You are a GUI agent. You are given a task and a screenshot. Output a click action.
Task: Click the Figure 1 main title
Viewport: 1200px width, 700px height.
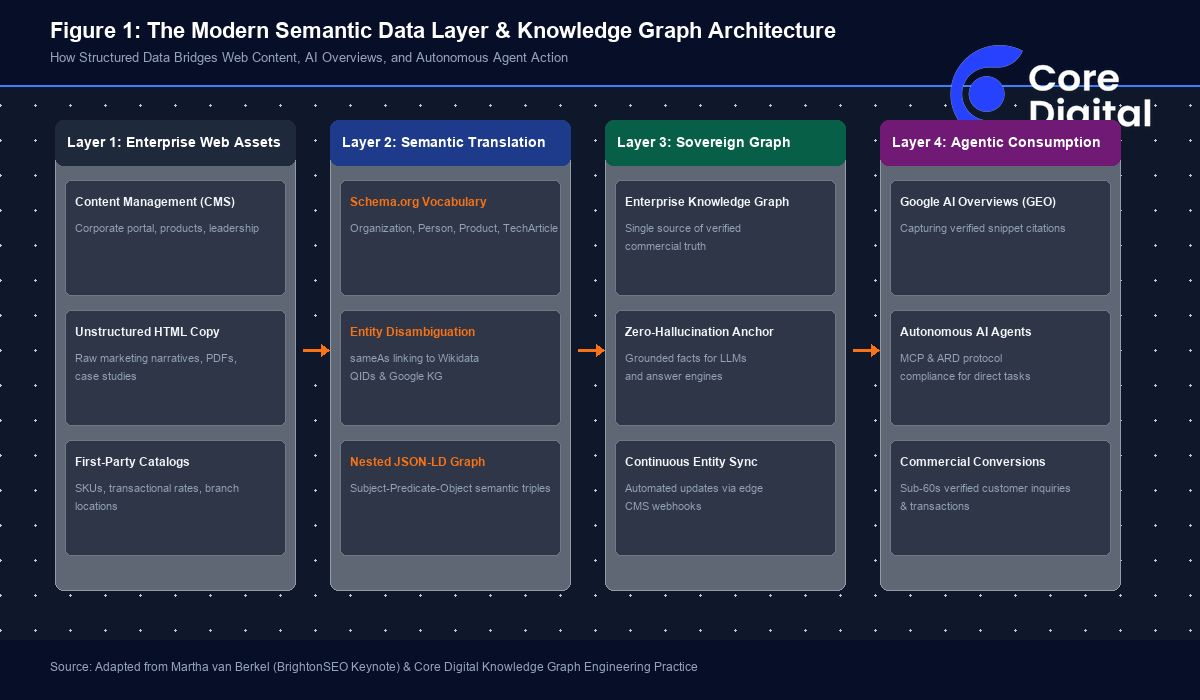point(443,31)
